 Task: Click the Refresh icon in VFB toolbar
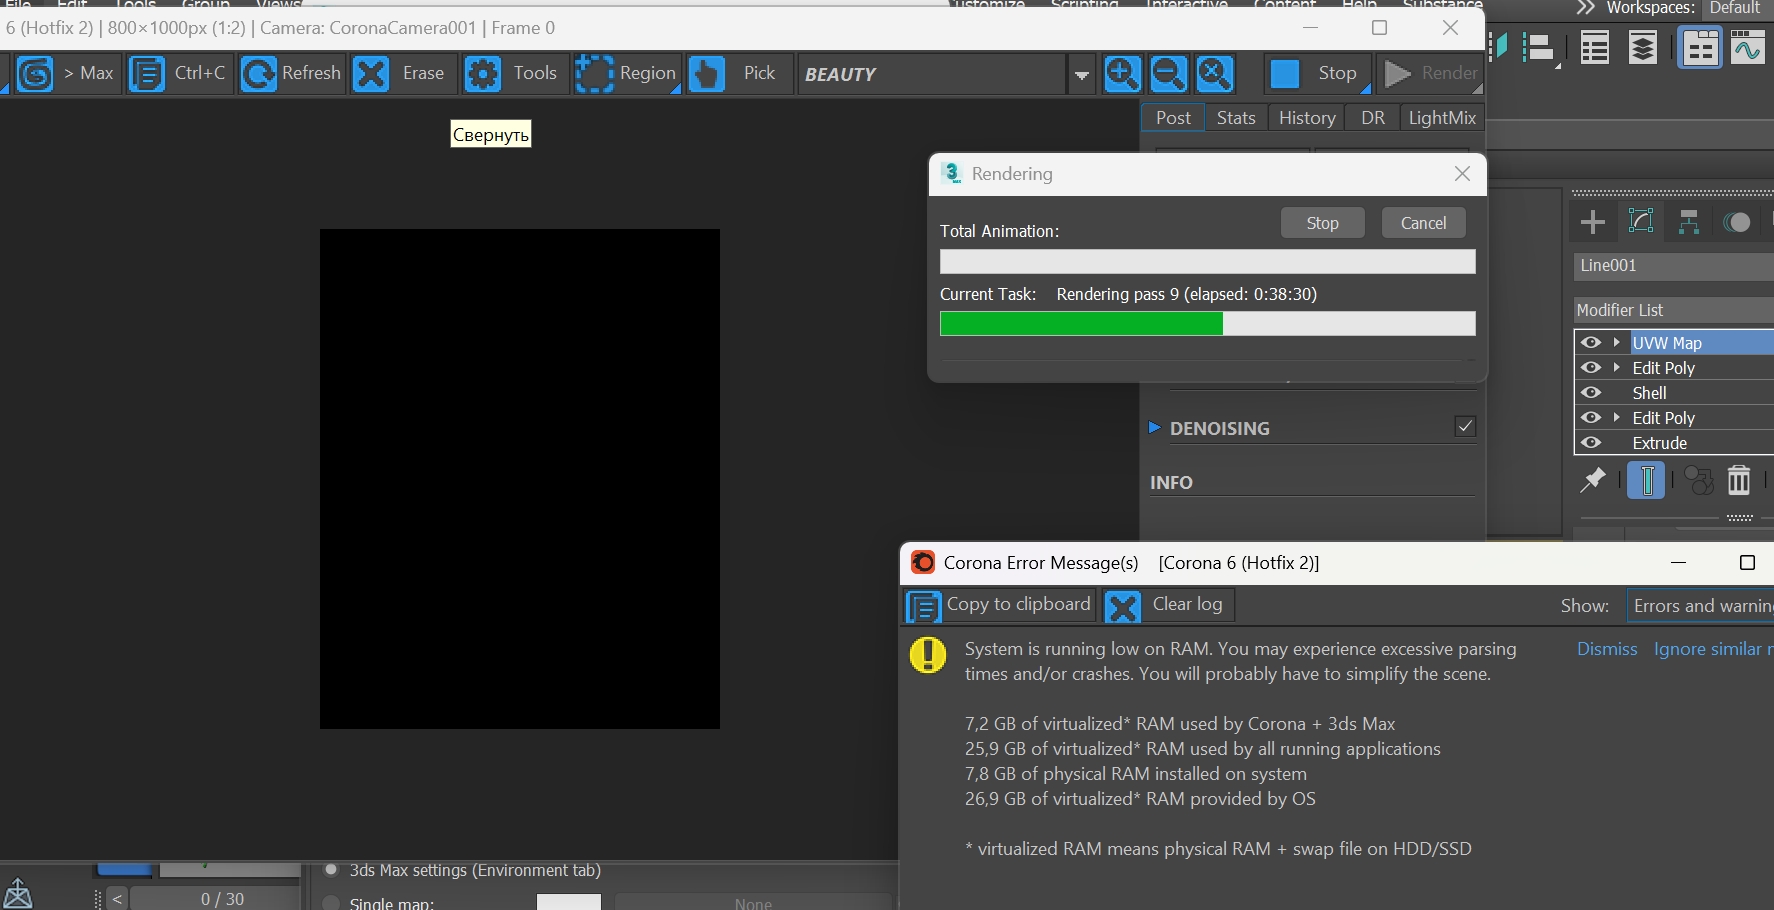point(259,74)
